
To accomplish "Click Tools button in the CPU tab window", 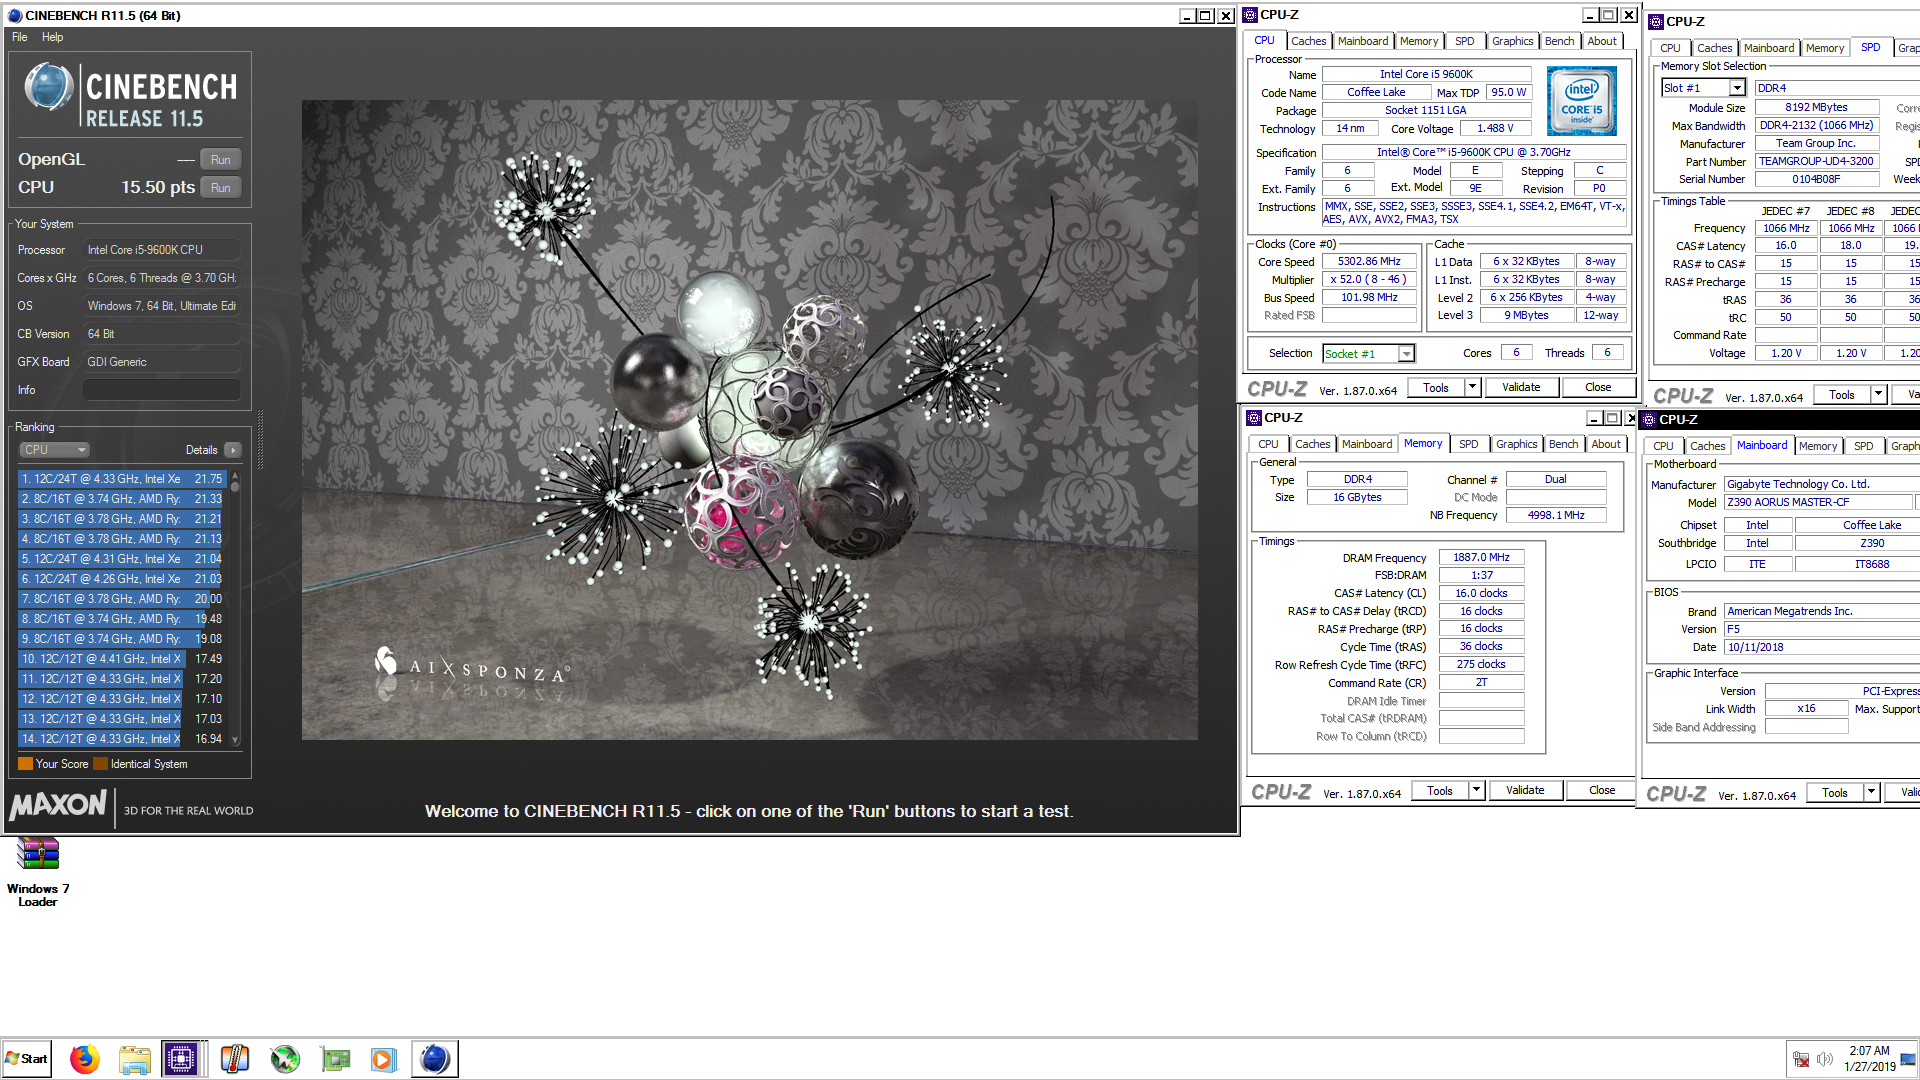I will 1436,388.
